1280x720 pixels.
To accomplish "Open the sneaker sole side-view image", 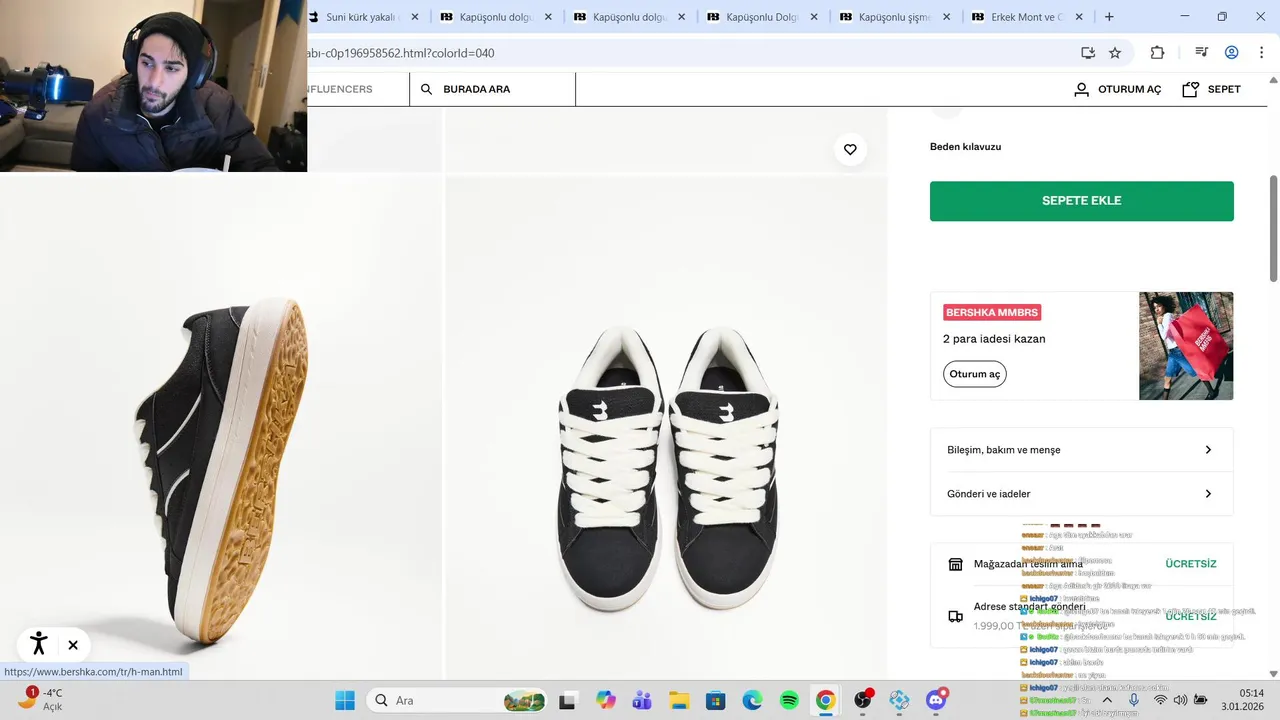I will pyautogui.click(x=221, y=430).
